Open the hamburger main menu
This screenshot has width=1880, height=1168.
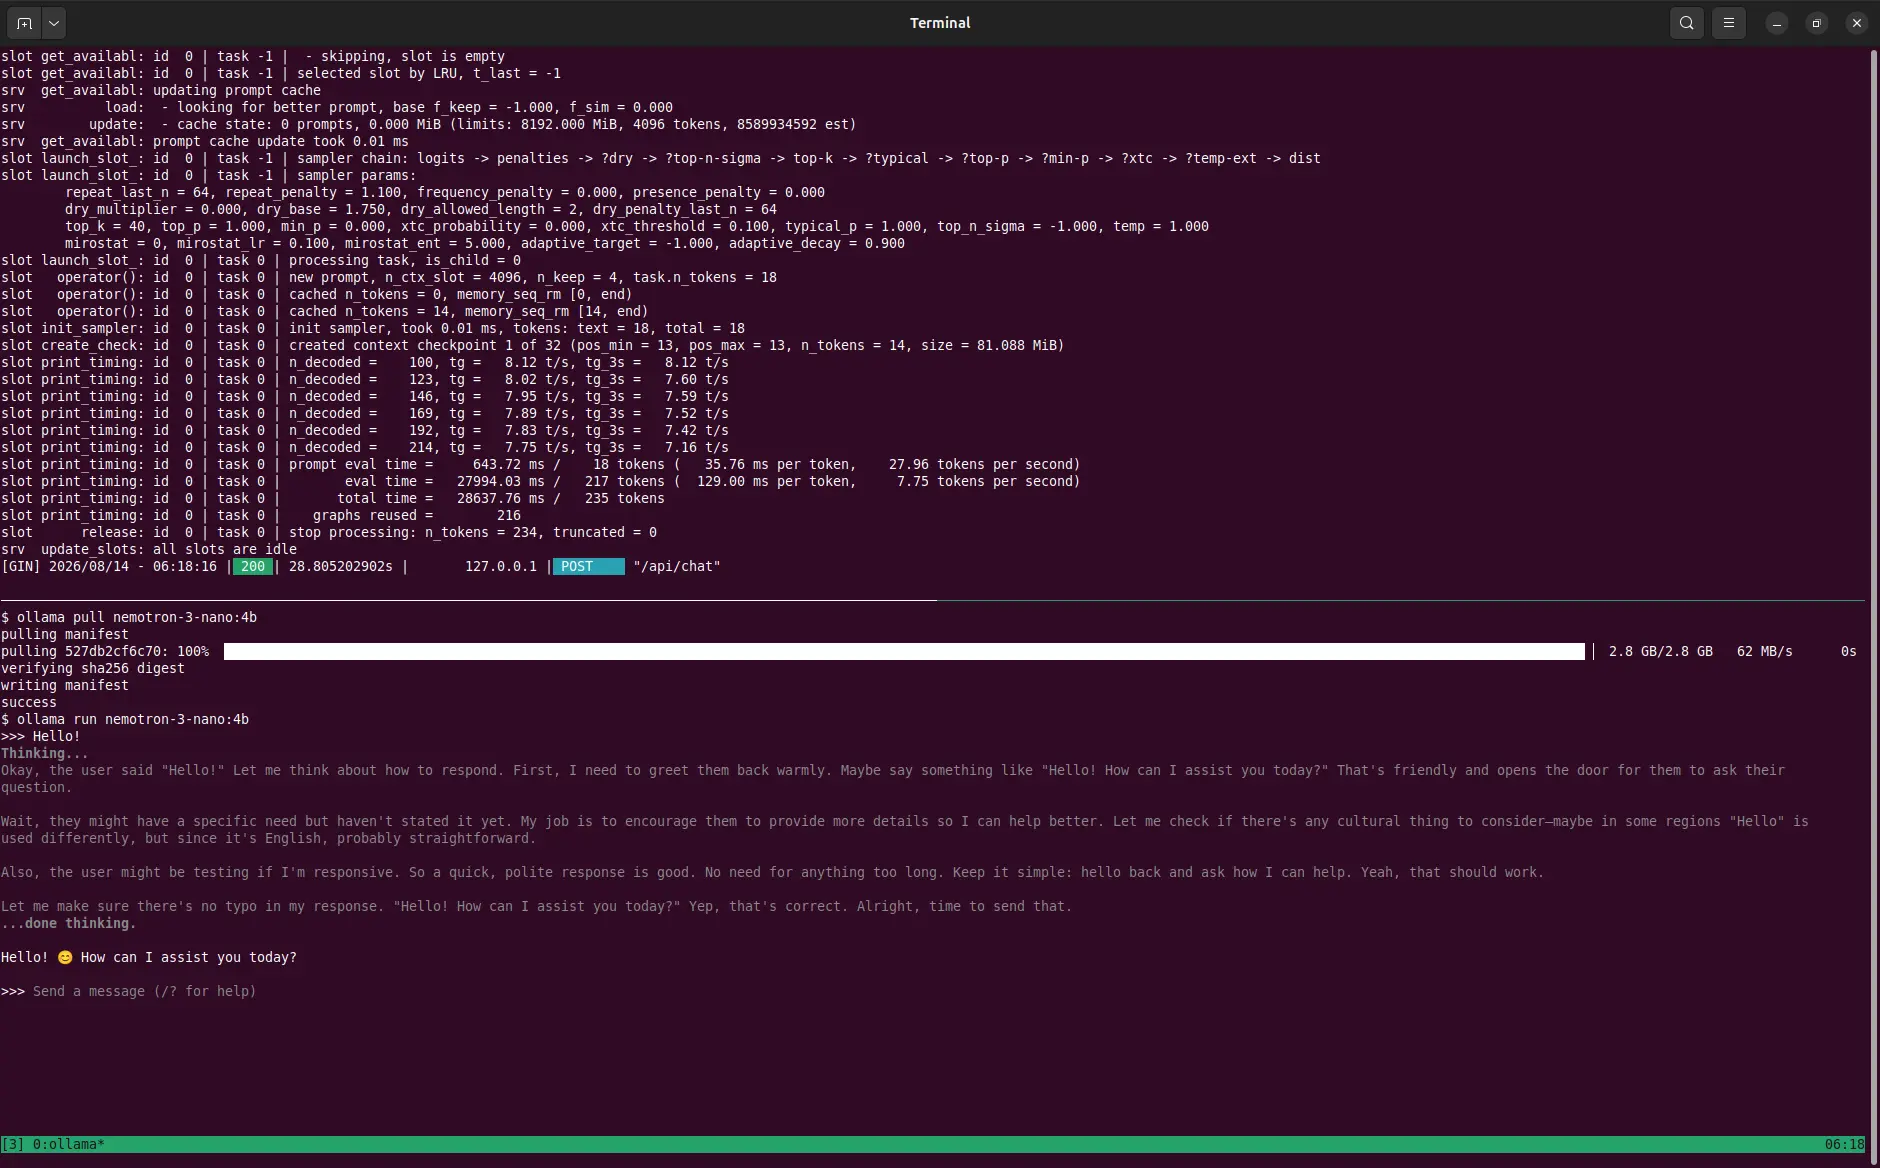click(x=1729, y=23)
